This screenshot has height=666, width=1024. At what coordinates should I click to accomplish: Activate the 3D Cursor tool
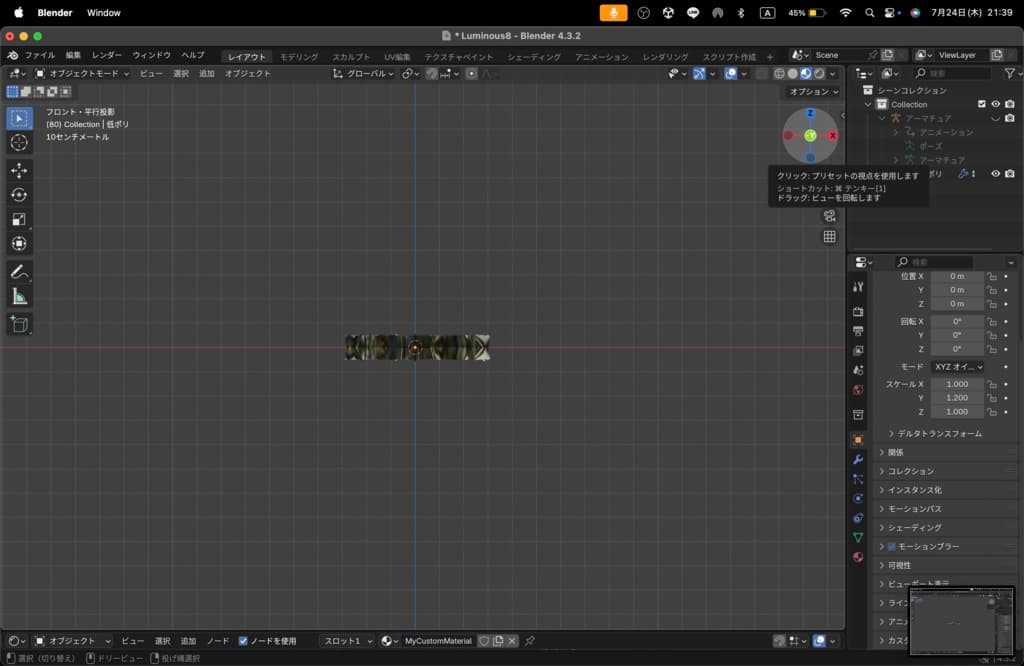19,143
